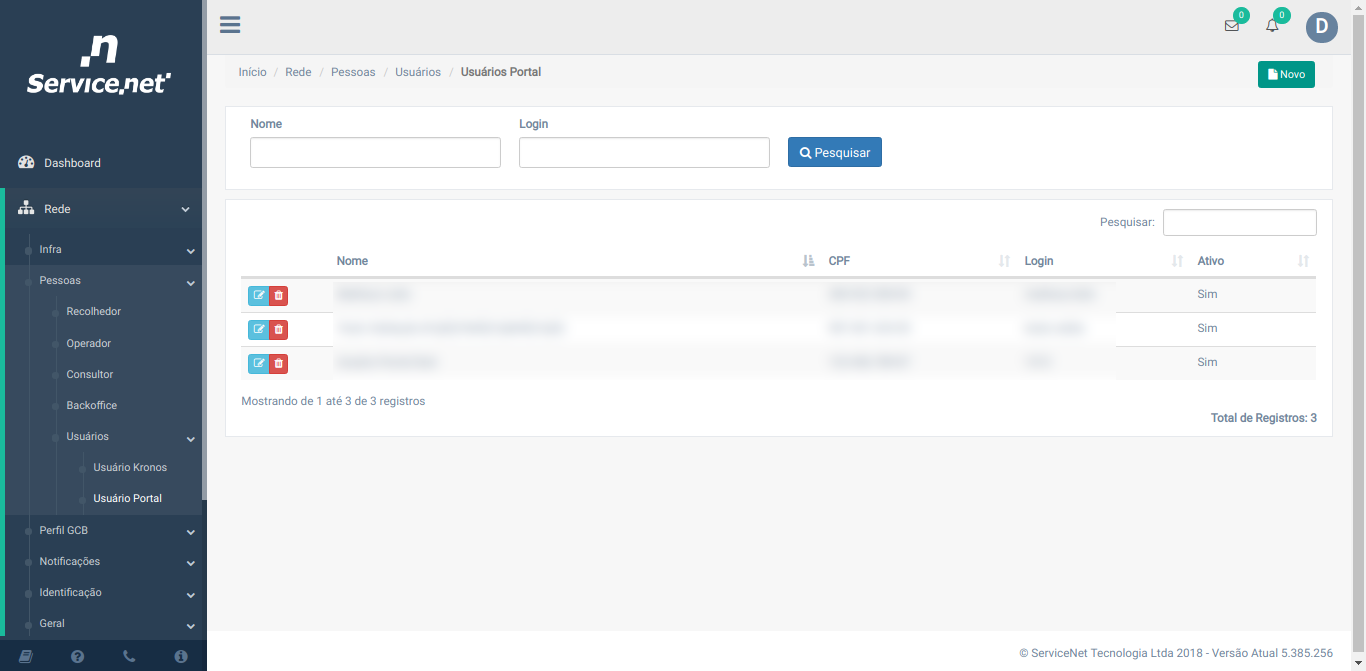Sort table by Ativo column
Viewport: 1366px width, 671px height.
[1252, 261]
